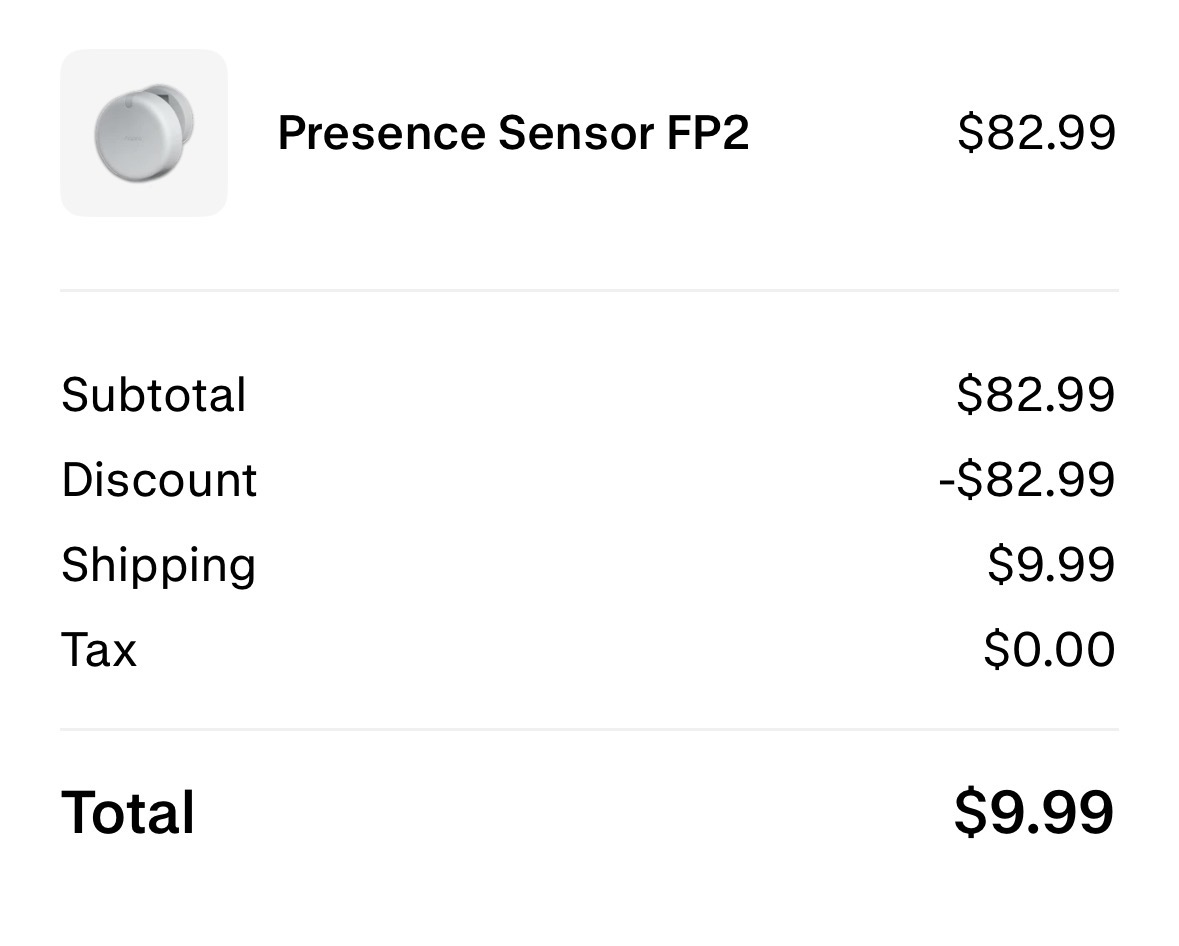Select the $9.99 shipping cost

[x=1051, y=565]
